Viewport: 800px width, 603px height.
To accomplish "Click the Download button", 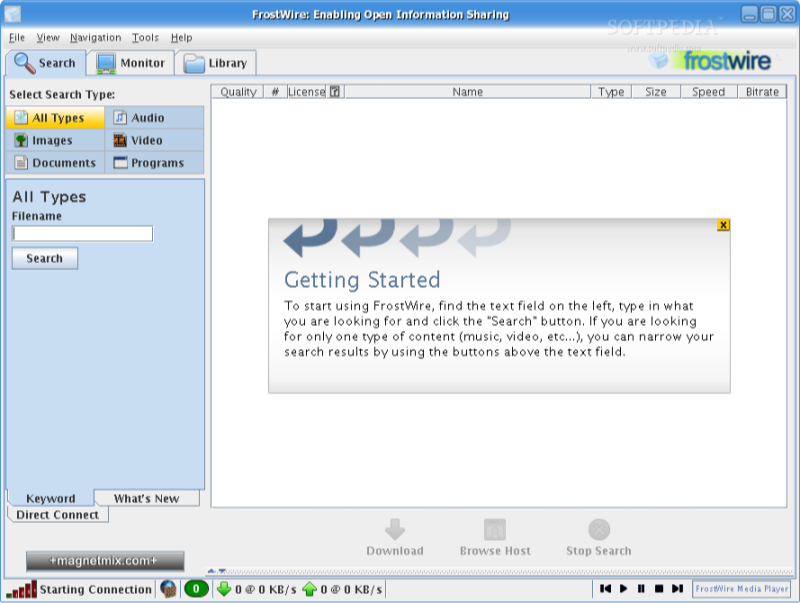I will 395,538.
